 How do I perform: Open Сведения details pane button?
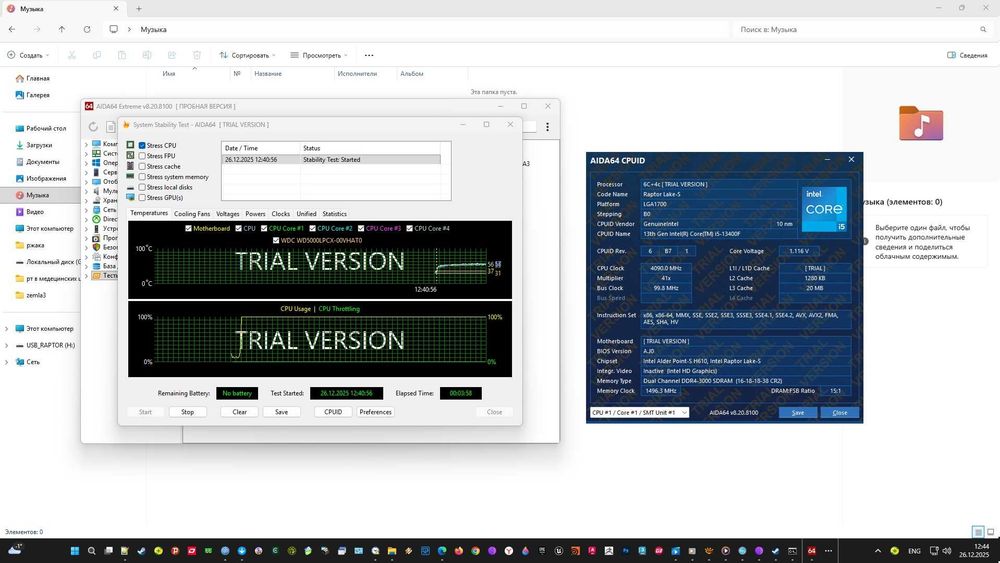point(967,55)
